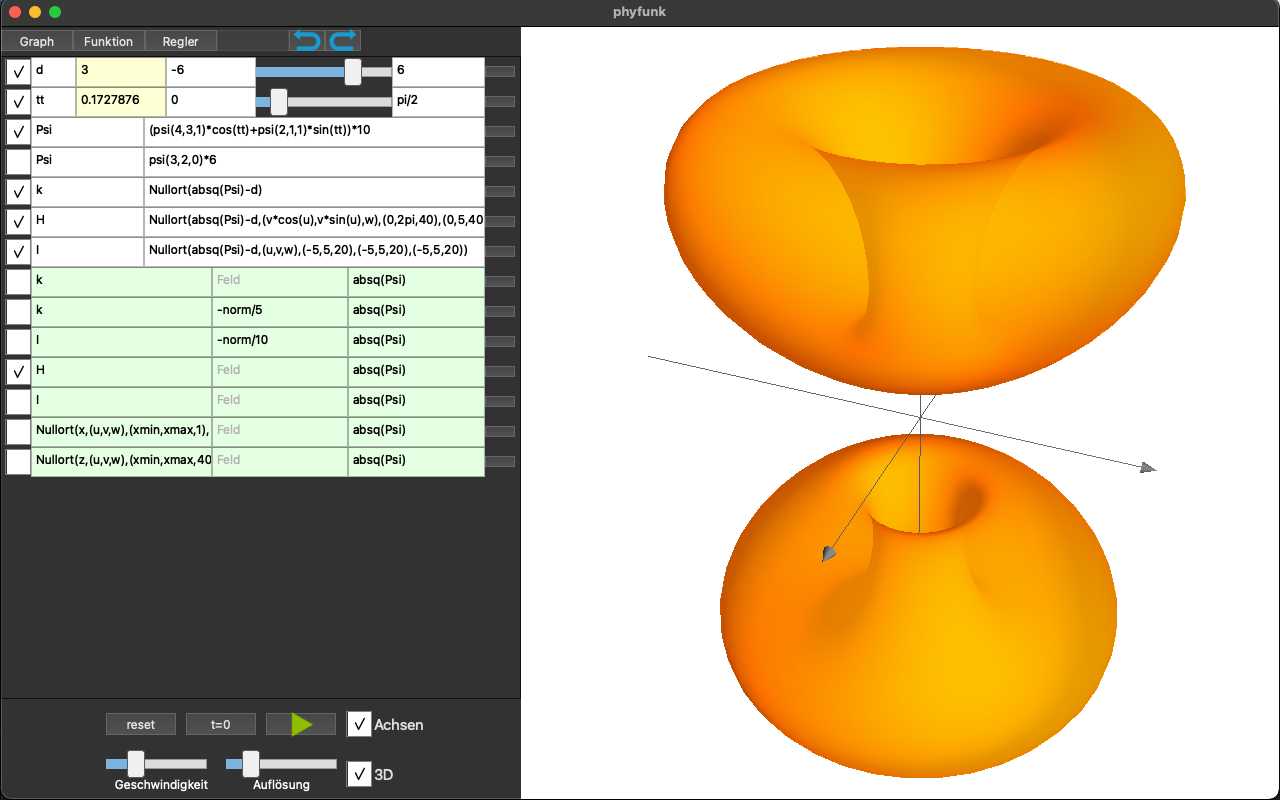
Task: Click the gray handle beside the tt row
Action: pyautogui.click(x=500, y=102)
